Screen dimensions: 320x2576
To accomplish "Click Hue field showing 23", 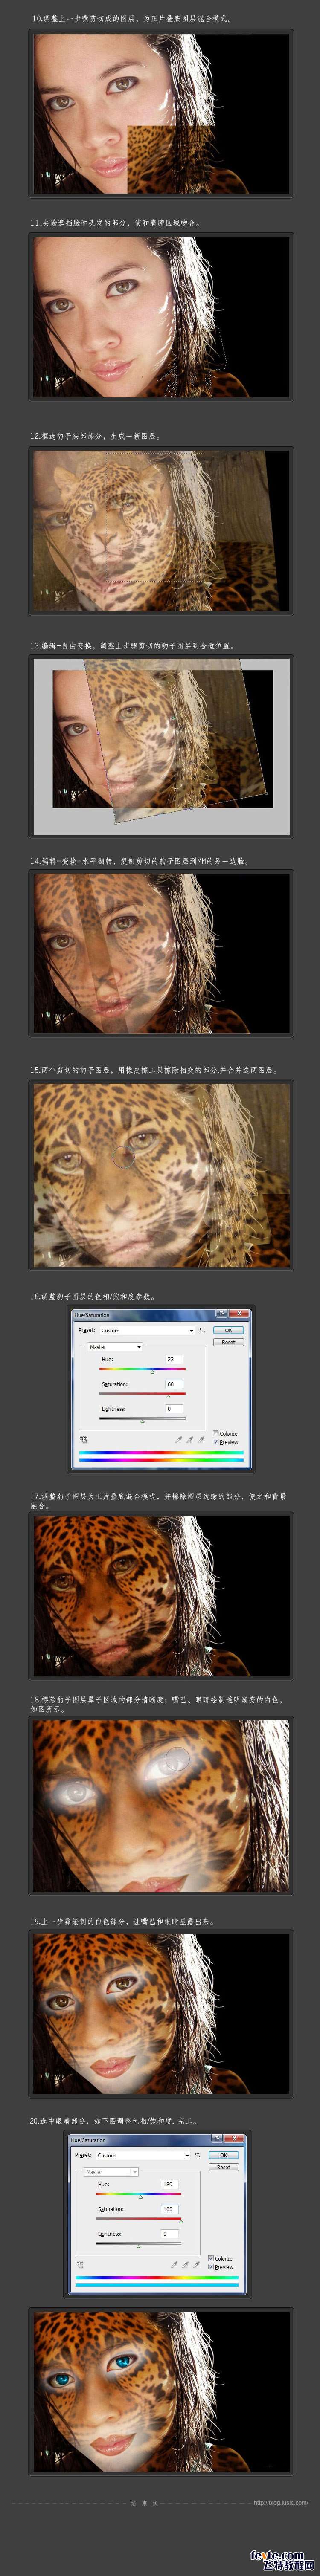I will [x=174, y=1359].
